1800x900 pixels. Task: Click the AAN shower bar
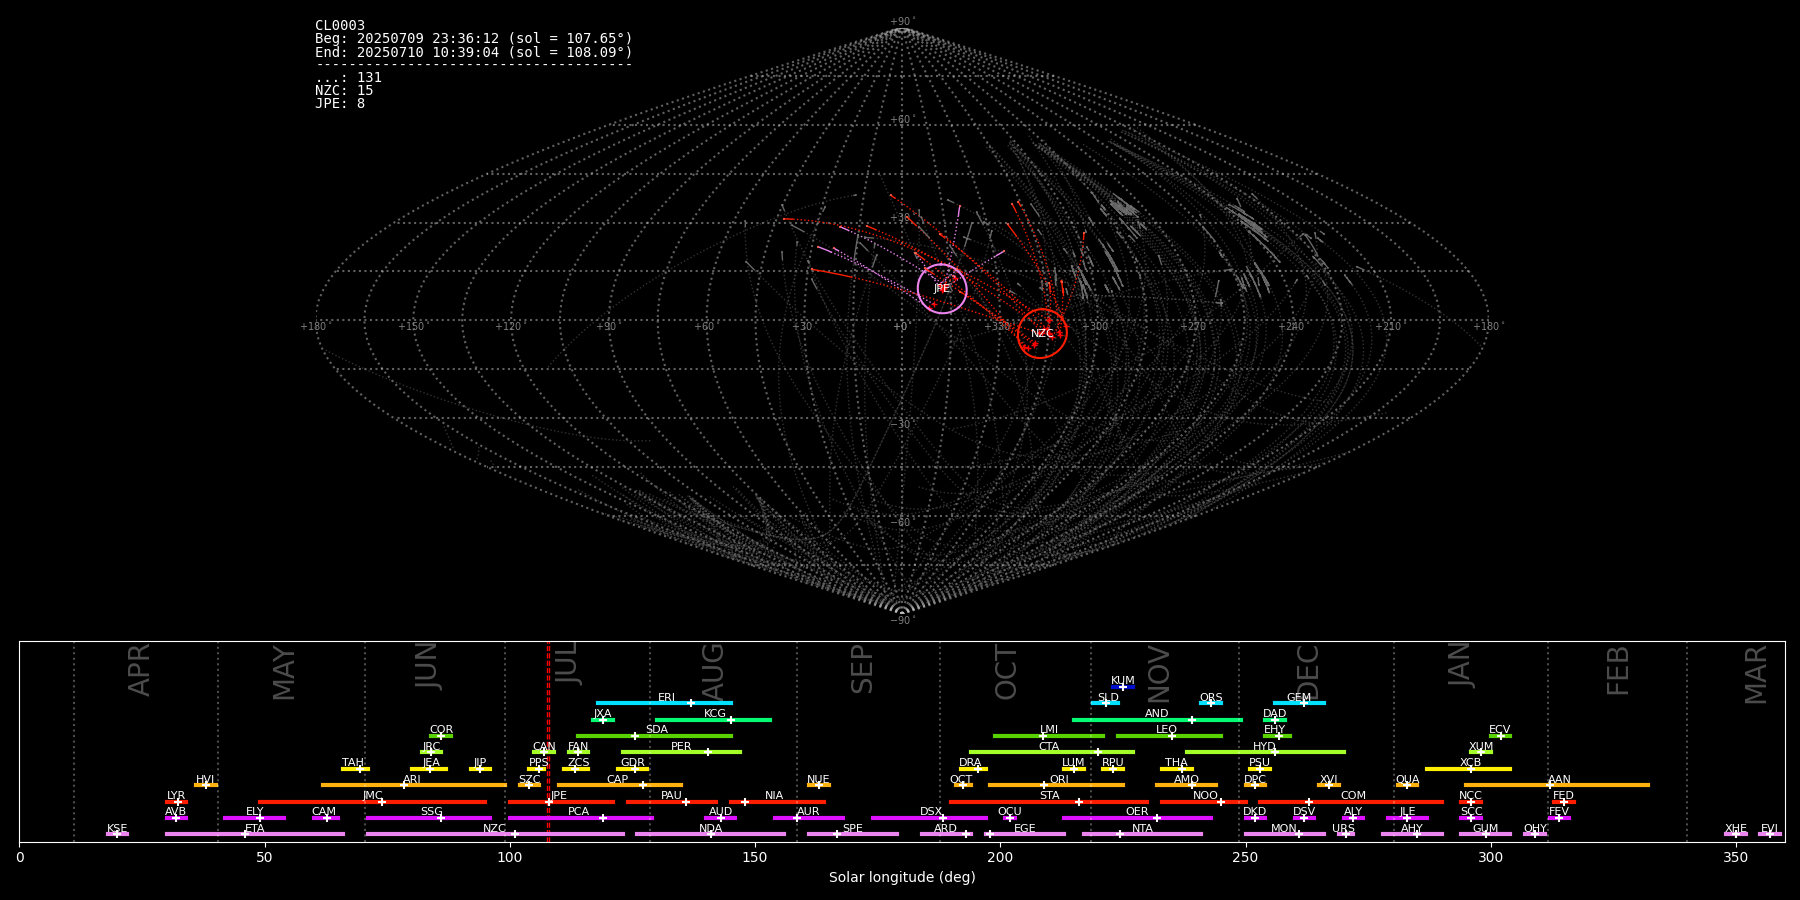1557,785
